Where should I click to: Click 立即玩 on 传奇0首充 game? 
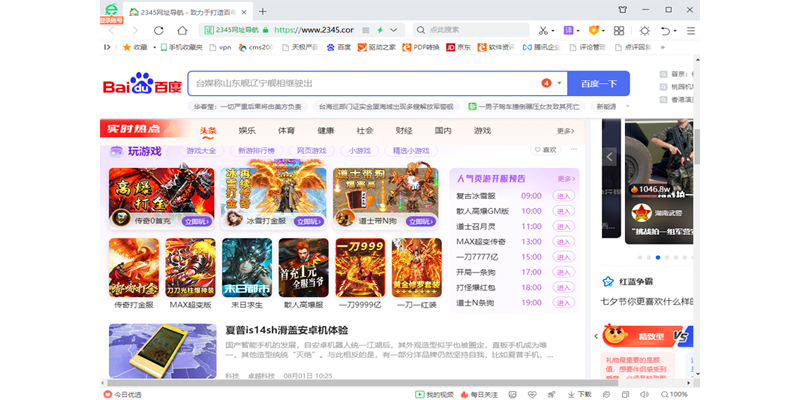[x=197, y=221]
